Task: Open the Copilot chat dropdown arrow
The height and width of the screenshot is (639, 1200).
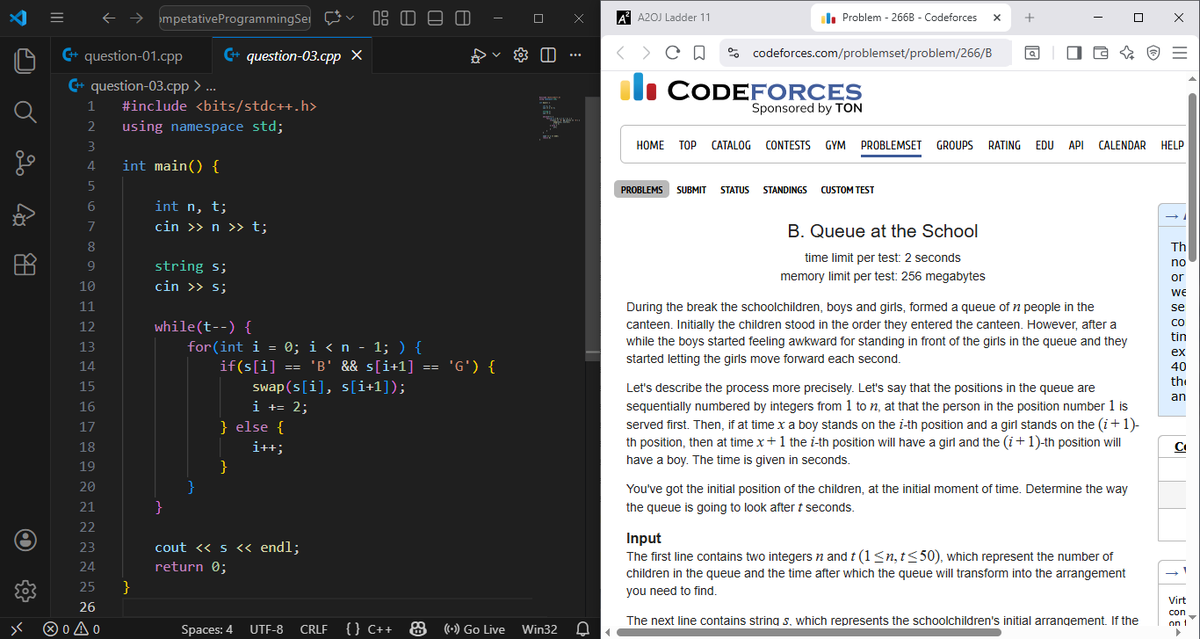Action: click(352, 18)
